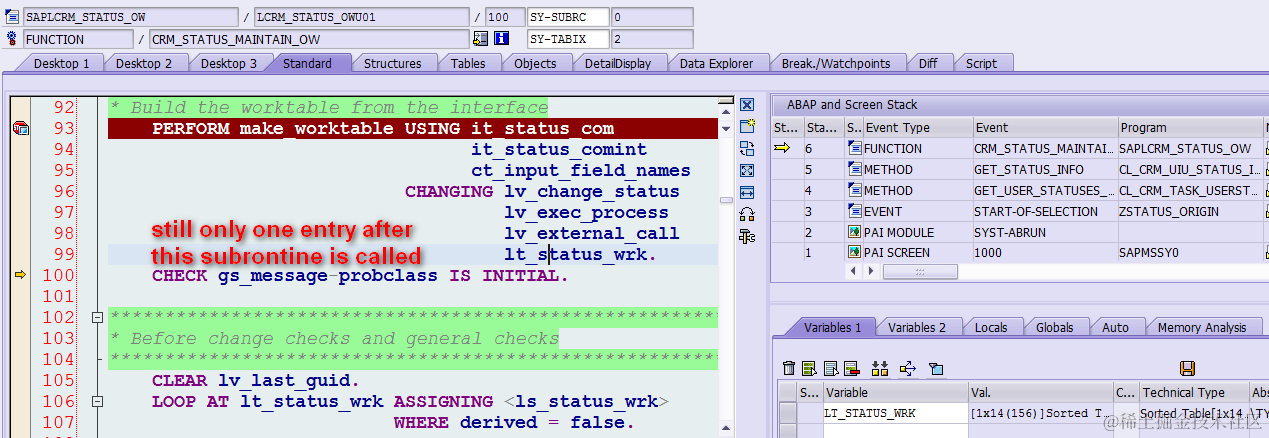Switch to the Desktop 1 tab
The height and width of the screenshot is (438, 1269).
62,63
